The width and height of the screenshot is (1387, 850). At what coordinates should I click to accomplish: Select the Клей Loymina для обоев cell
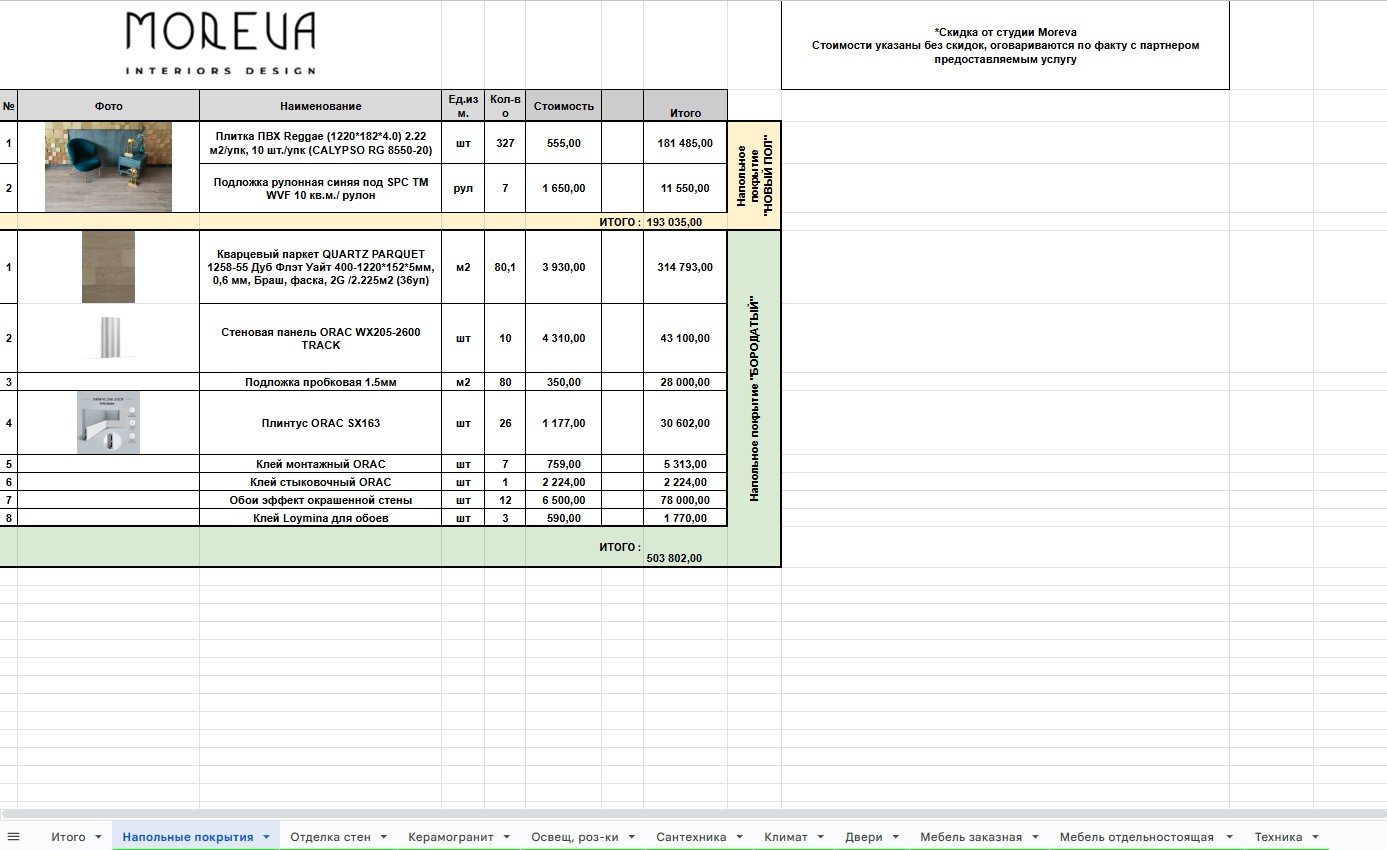[320, 518]
